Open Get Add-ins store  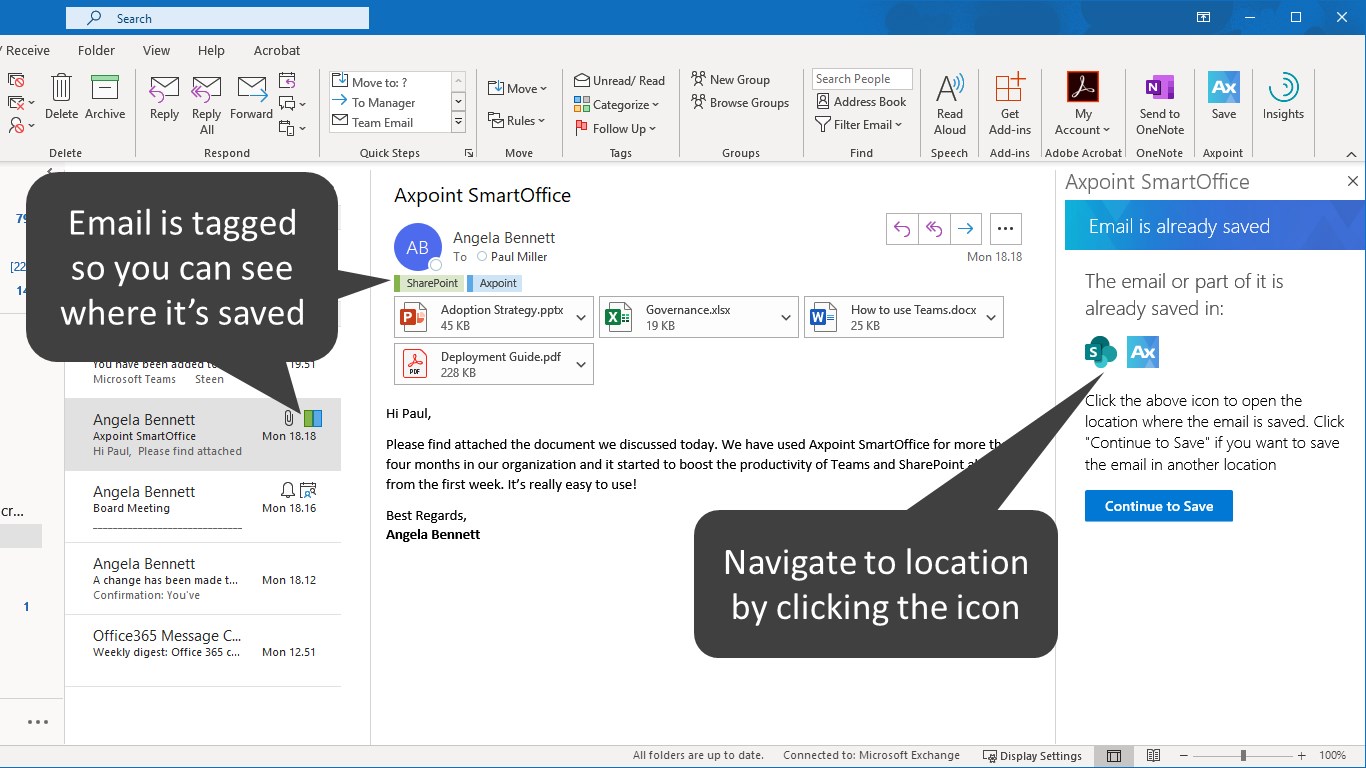1010,104
